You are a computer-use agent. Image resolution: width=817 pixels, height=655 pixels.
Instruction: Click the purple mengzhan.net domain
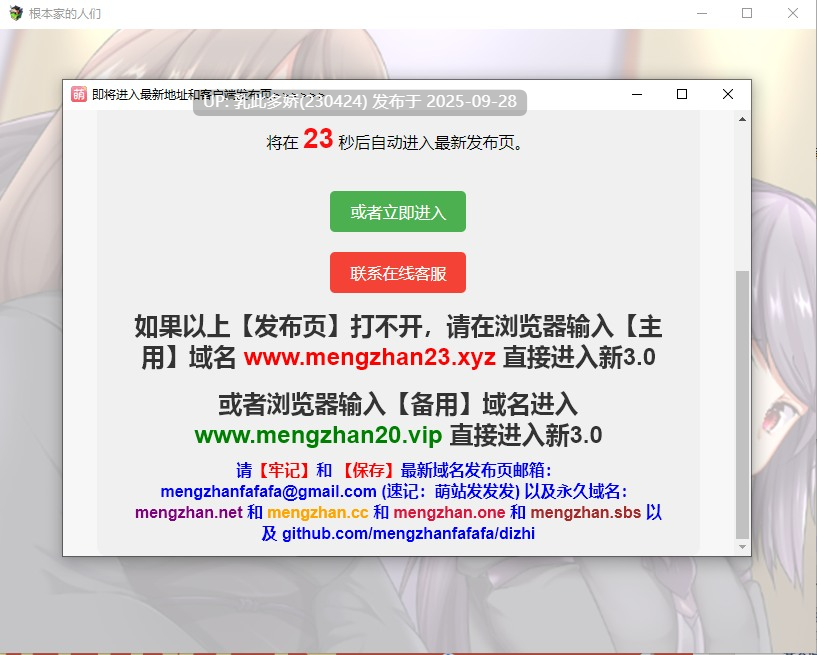tap(189, 512)
